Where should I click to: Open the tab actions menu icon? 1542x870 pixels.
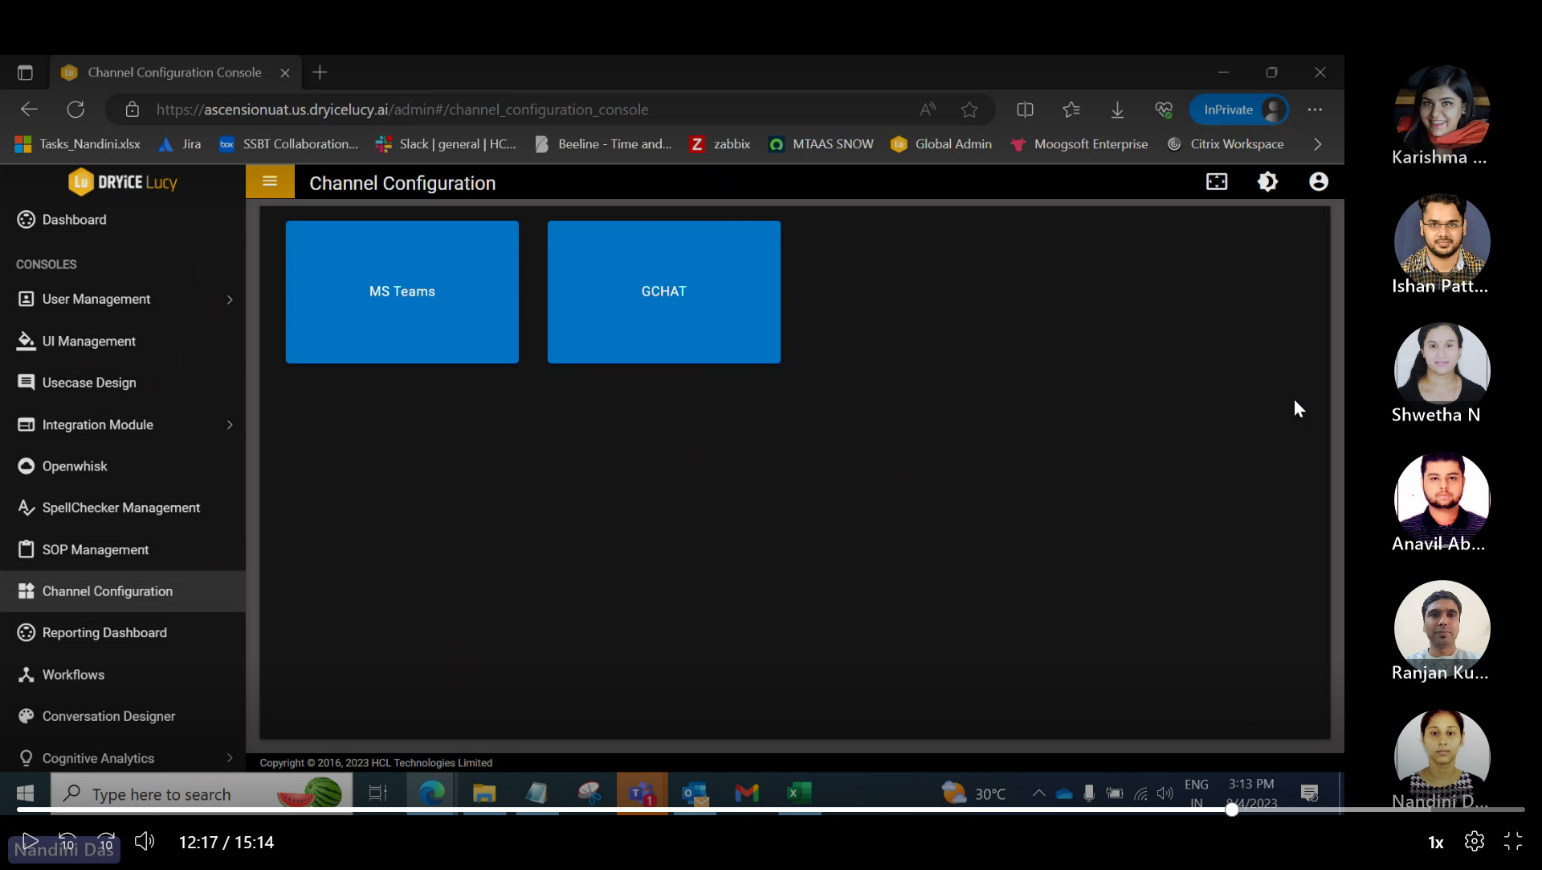click(25, 72)
